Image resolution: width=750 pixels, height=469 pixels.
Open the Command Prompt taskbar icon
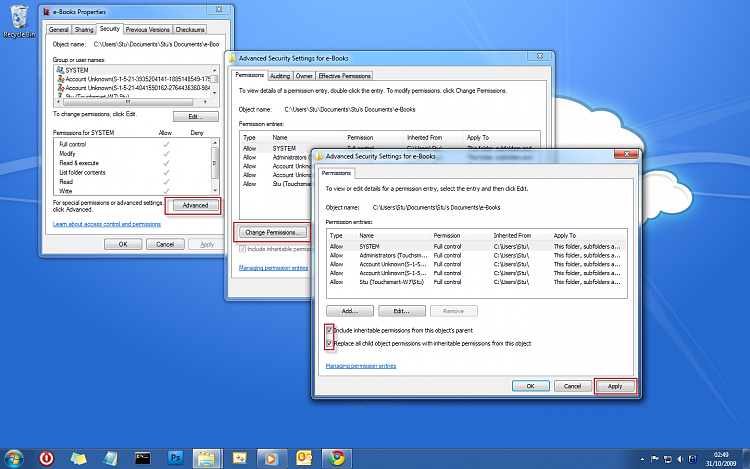pos(143,459)
